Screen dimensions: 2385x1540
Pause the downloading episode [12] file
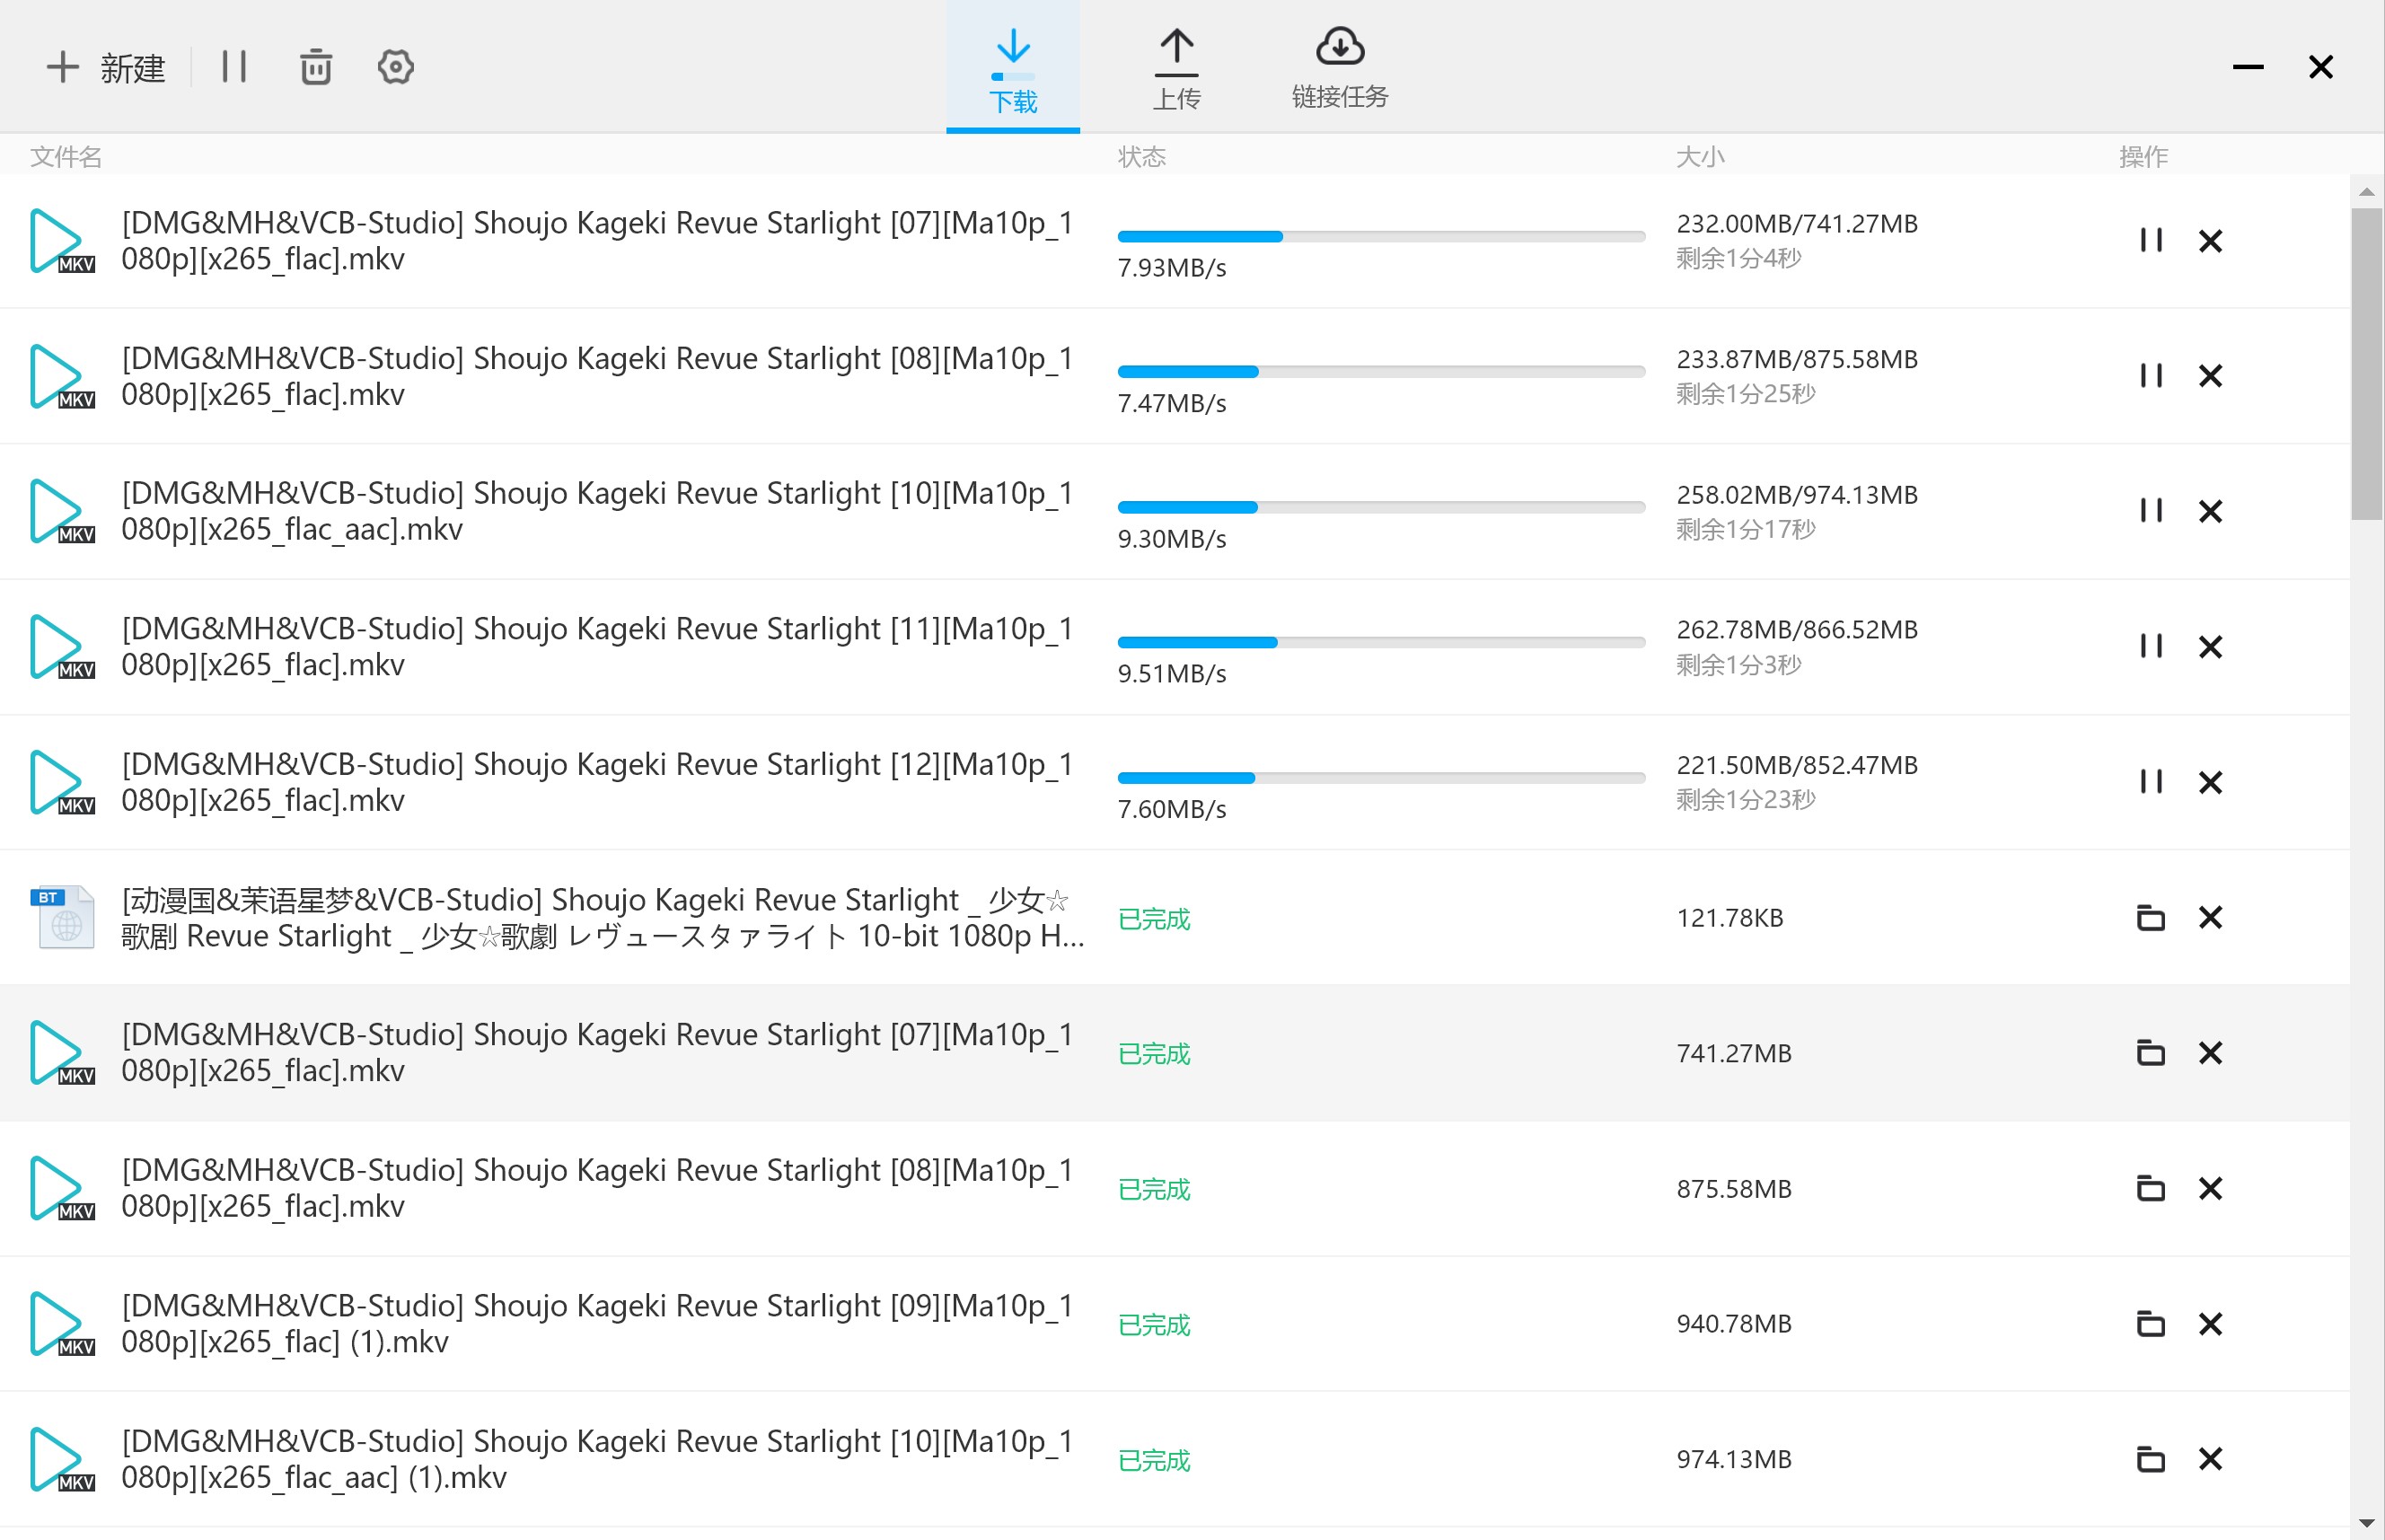[2151, 781]
